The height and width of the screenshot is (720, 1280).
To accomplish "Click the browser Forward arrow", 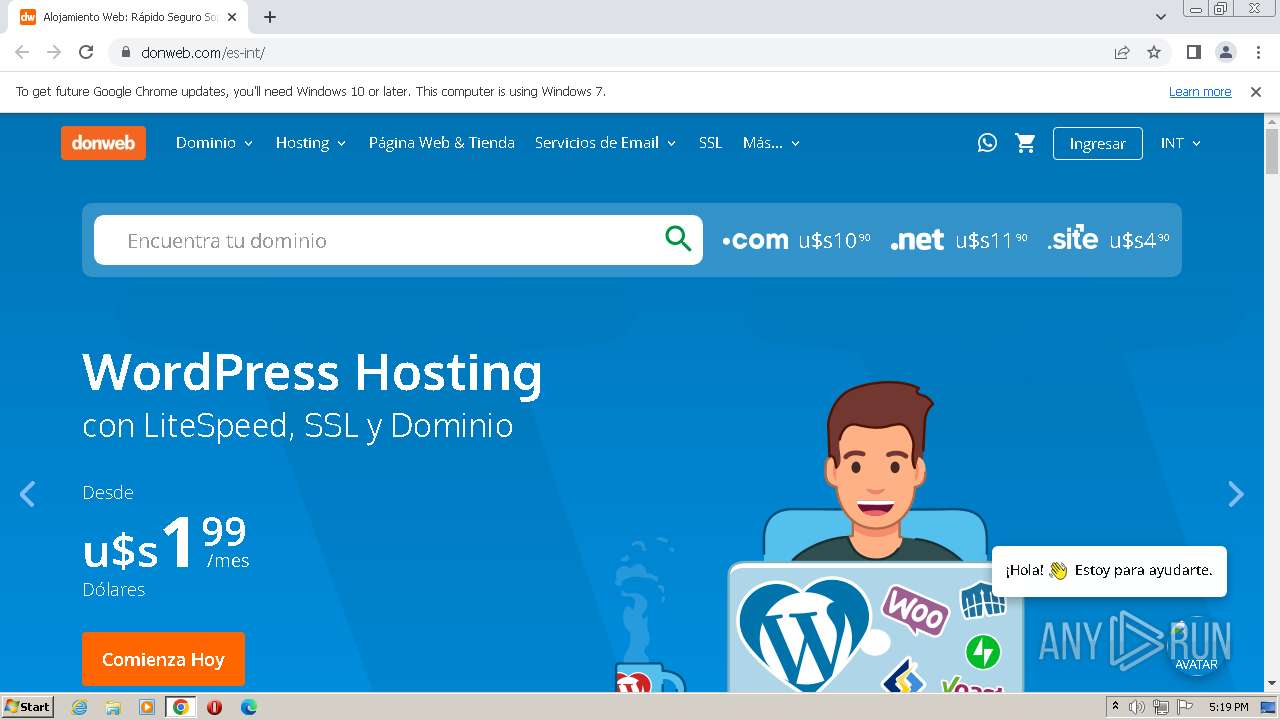I will (54, 53).
